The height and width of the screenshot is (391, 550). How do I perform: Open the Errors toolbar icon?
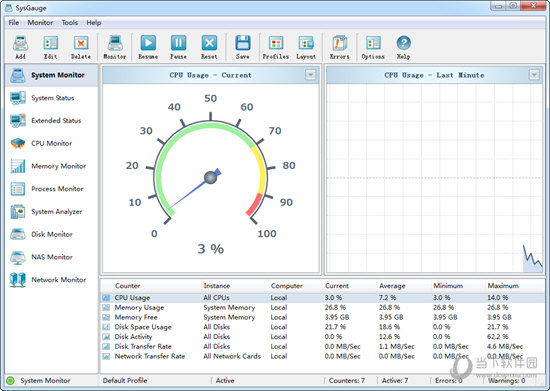pos(340,47)
